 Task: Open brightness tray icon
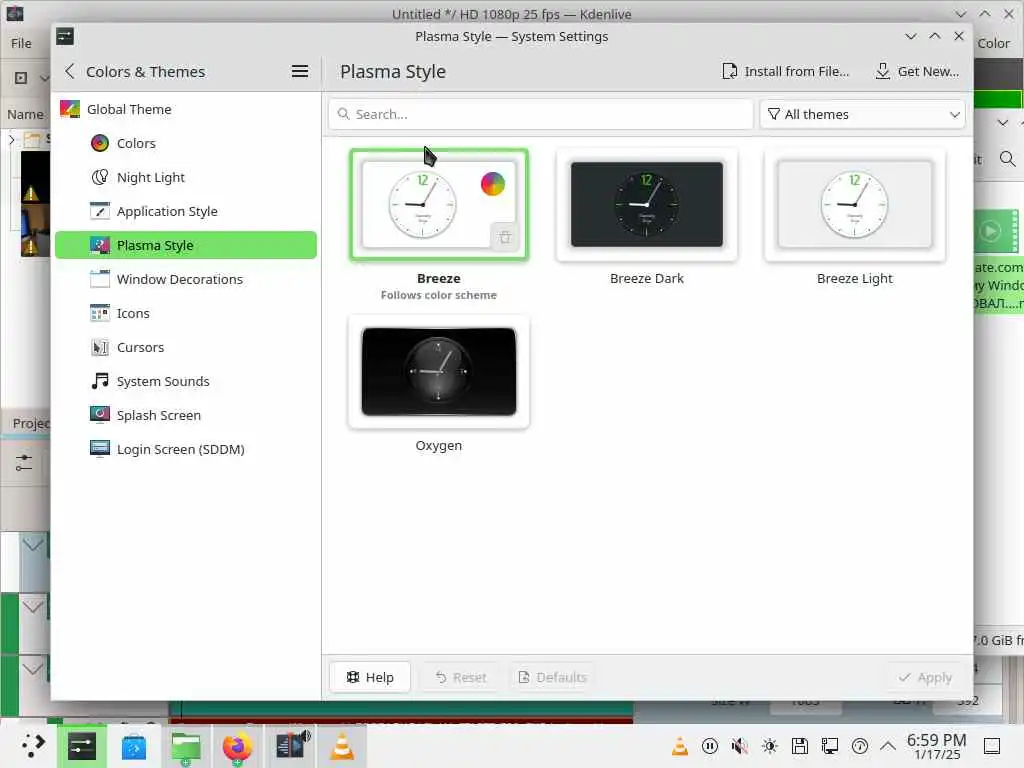pos(769,746)
